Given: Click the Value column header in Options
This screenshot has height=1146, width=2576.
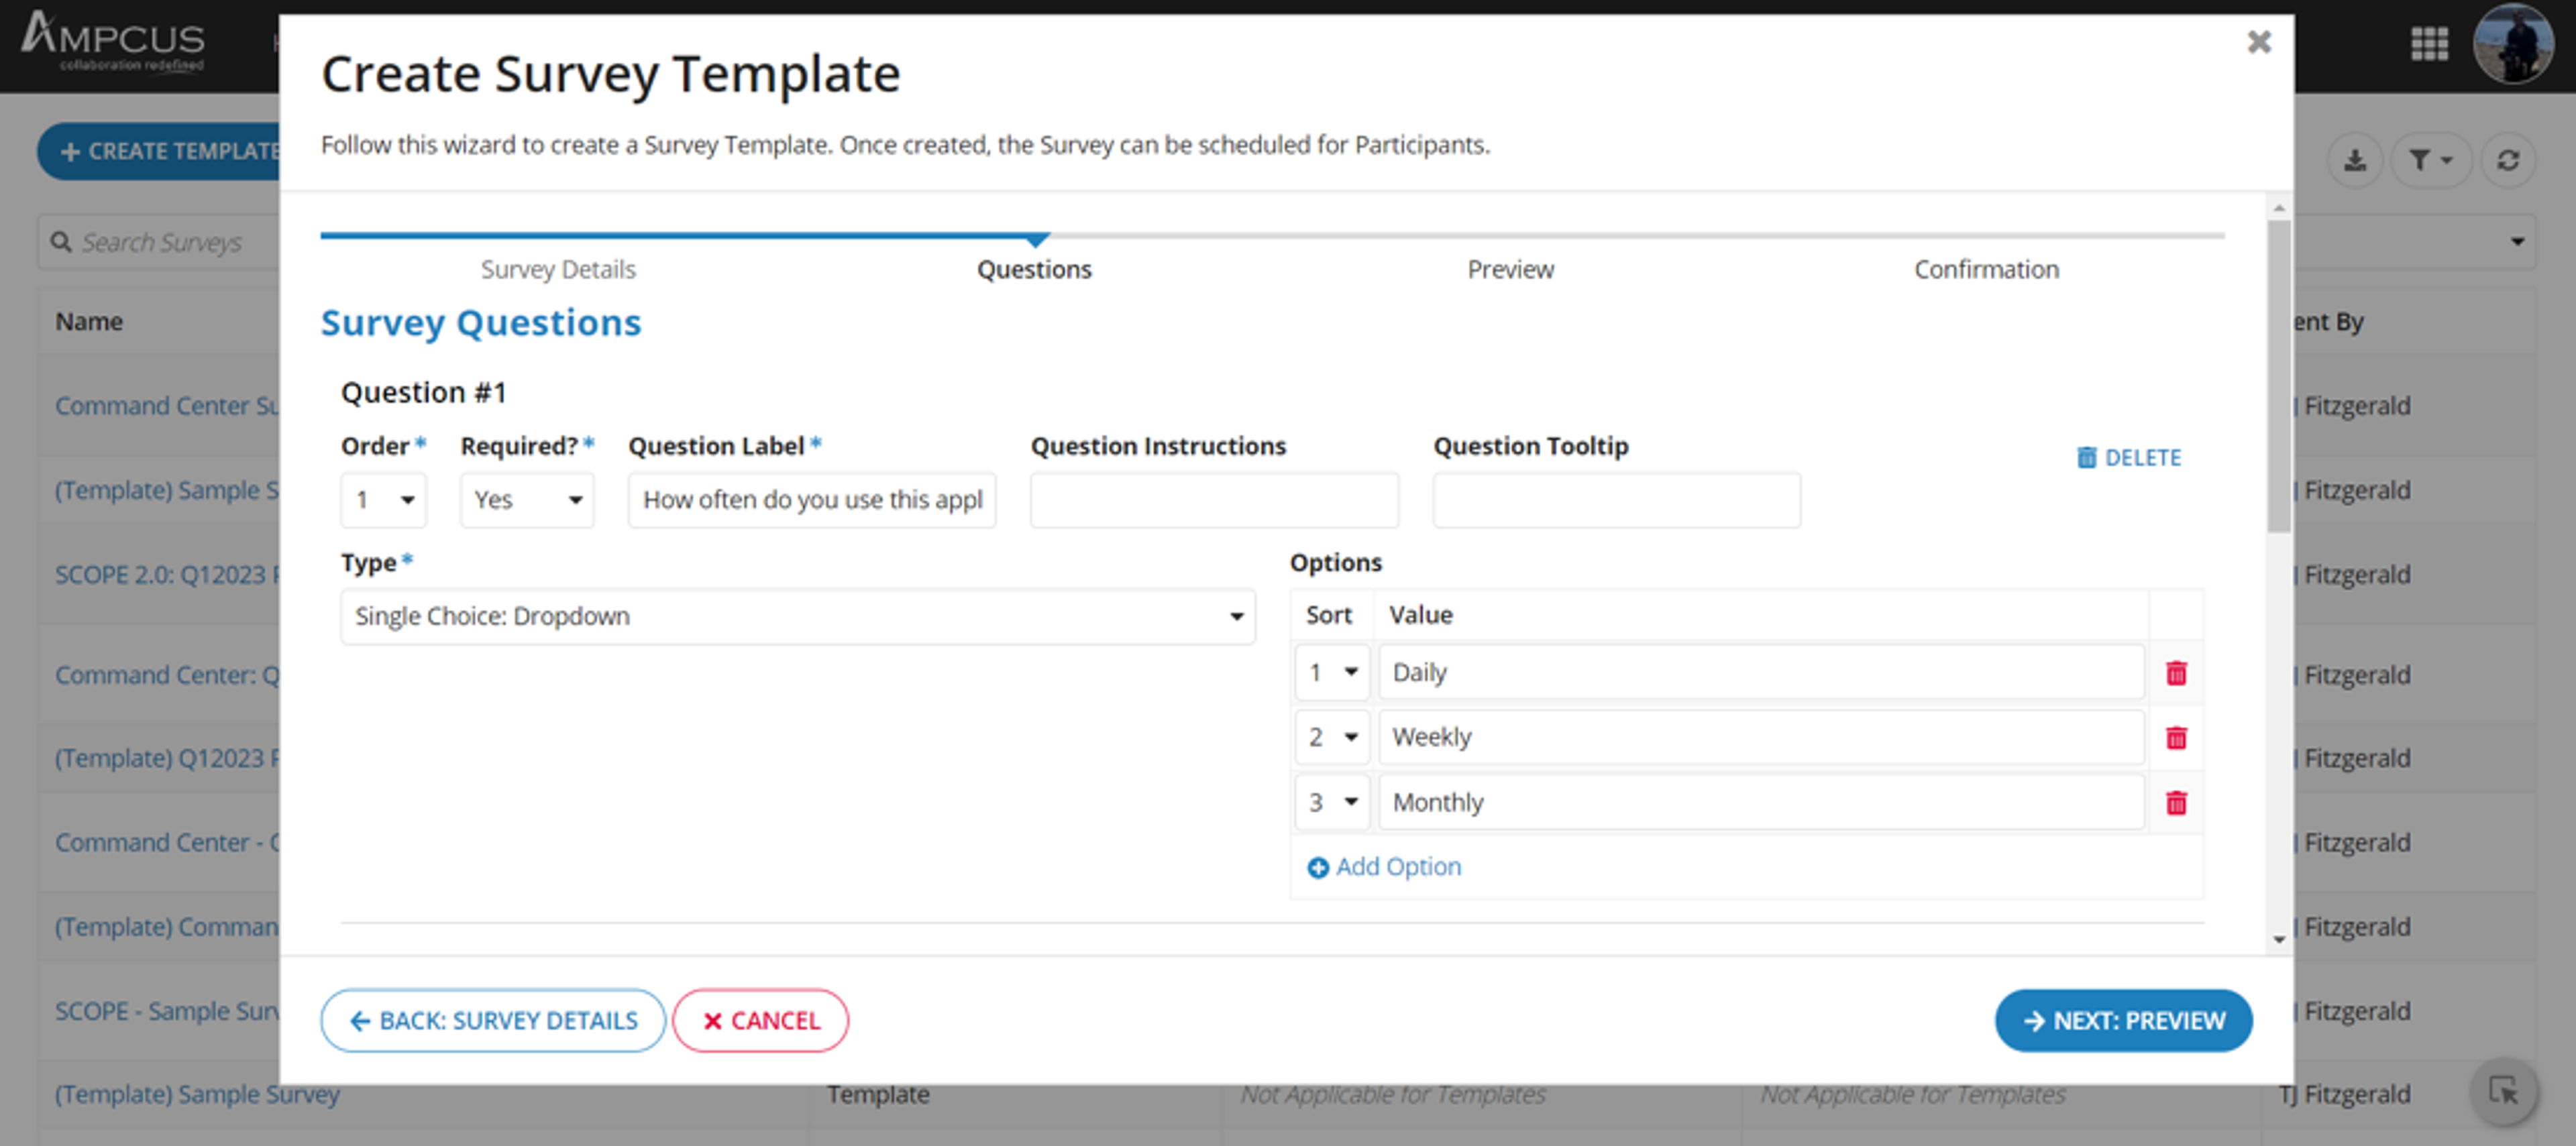Looking at the screenshot, I should click(1420, 615).
